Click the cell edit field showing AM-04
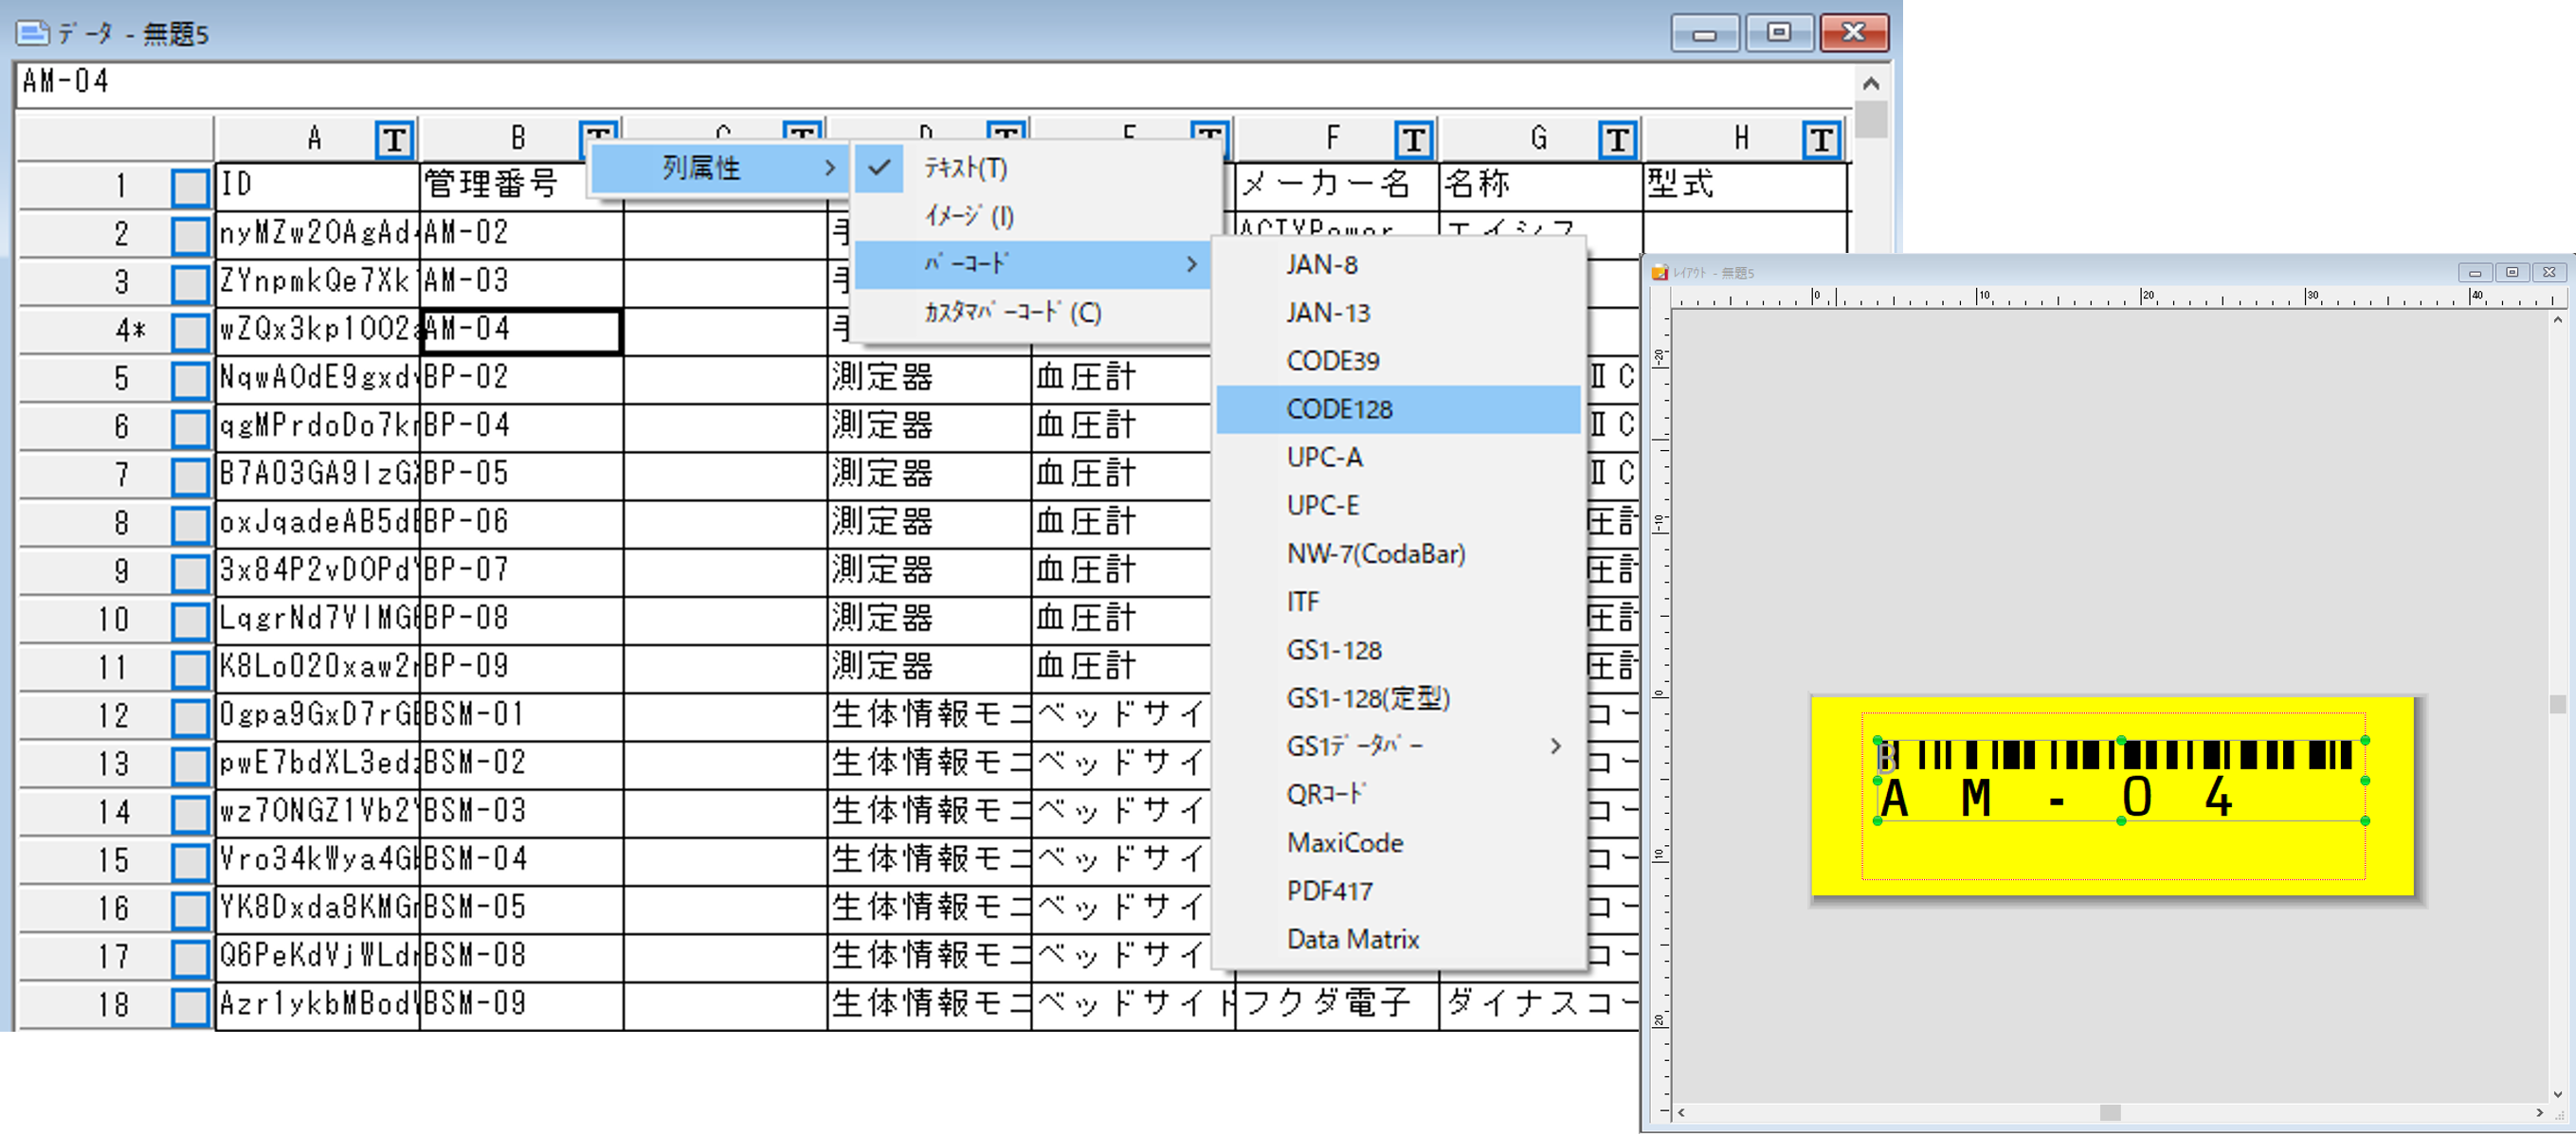Image resolution: width=2576 pixels, height=1135 pixels. click(x=934, y=82)
